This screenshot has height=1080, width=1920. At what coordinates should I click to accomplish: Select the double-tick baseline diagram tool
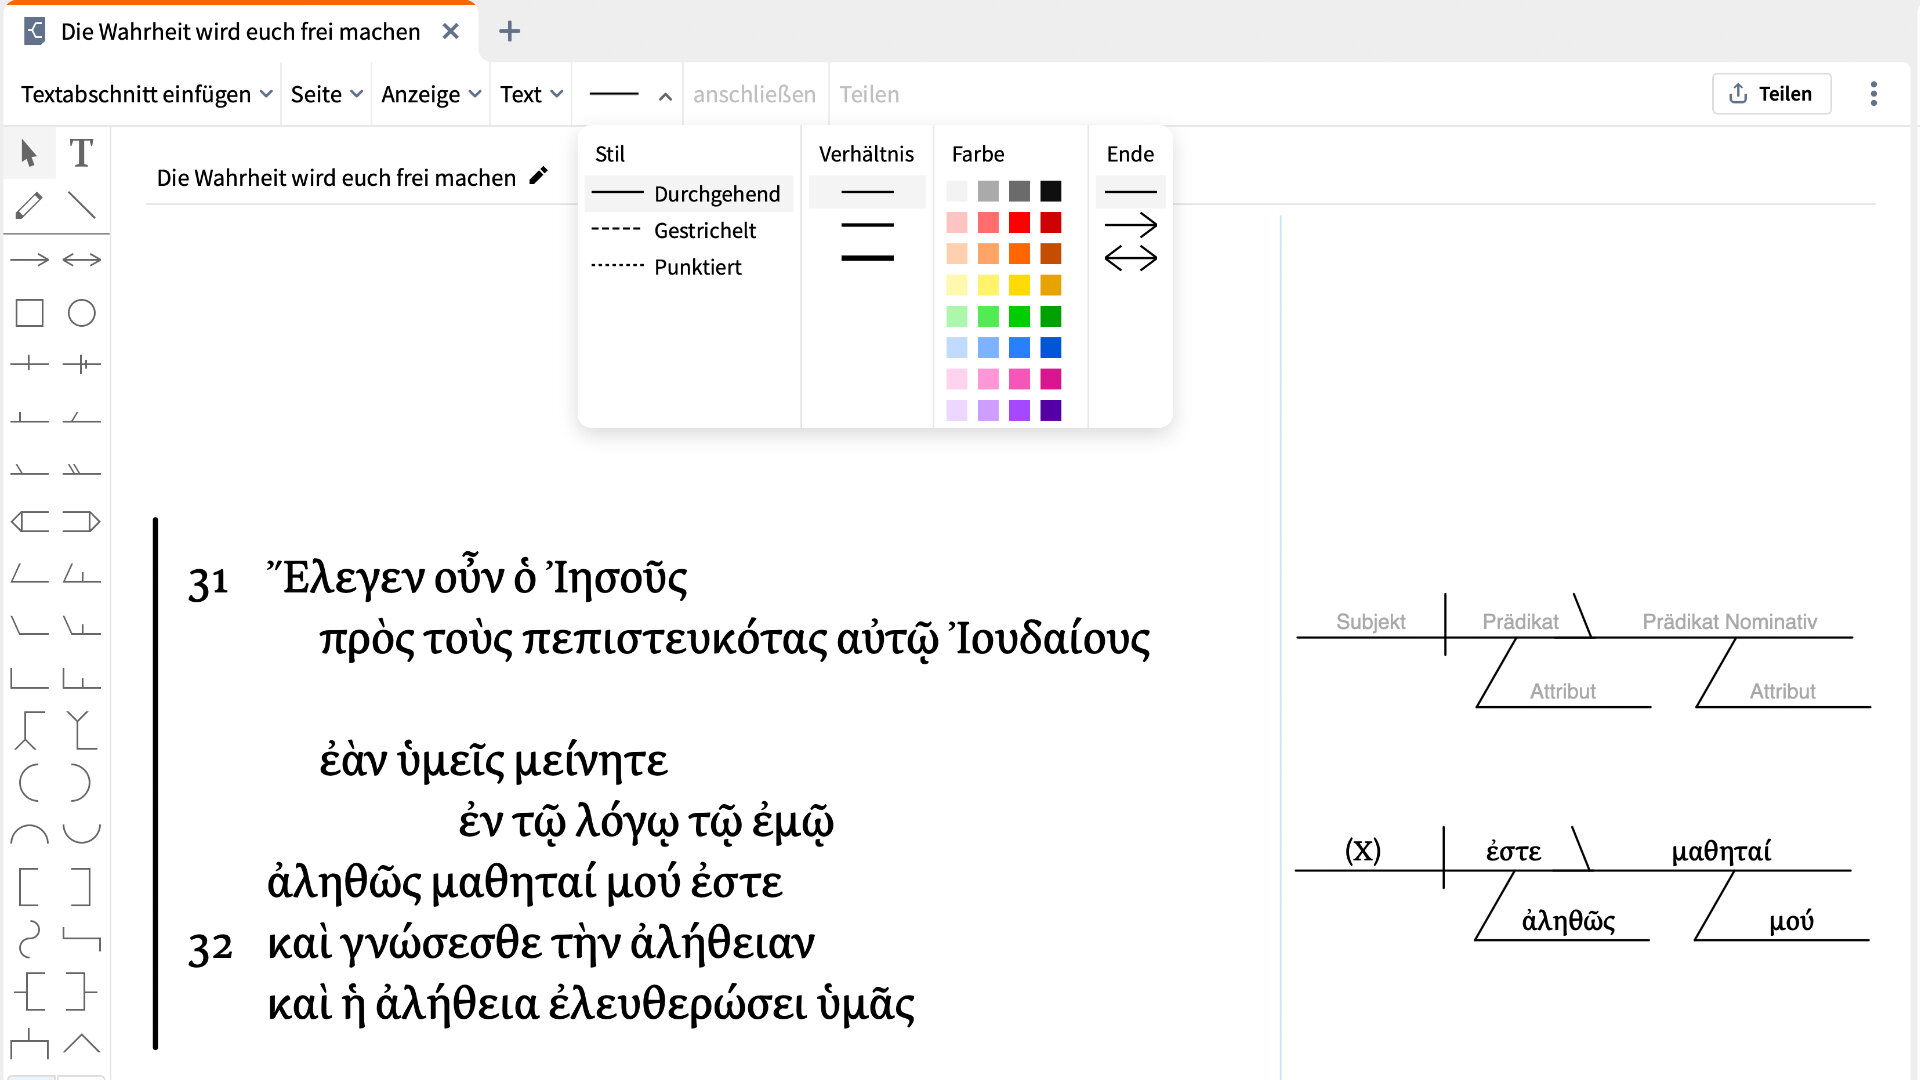click(81, 364)
